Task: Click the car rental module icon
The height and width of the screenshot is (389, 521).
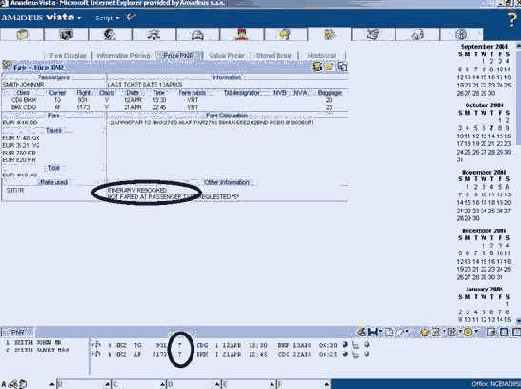Action: click(197, 35)
